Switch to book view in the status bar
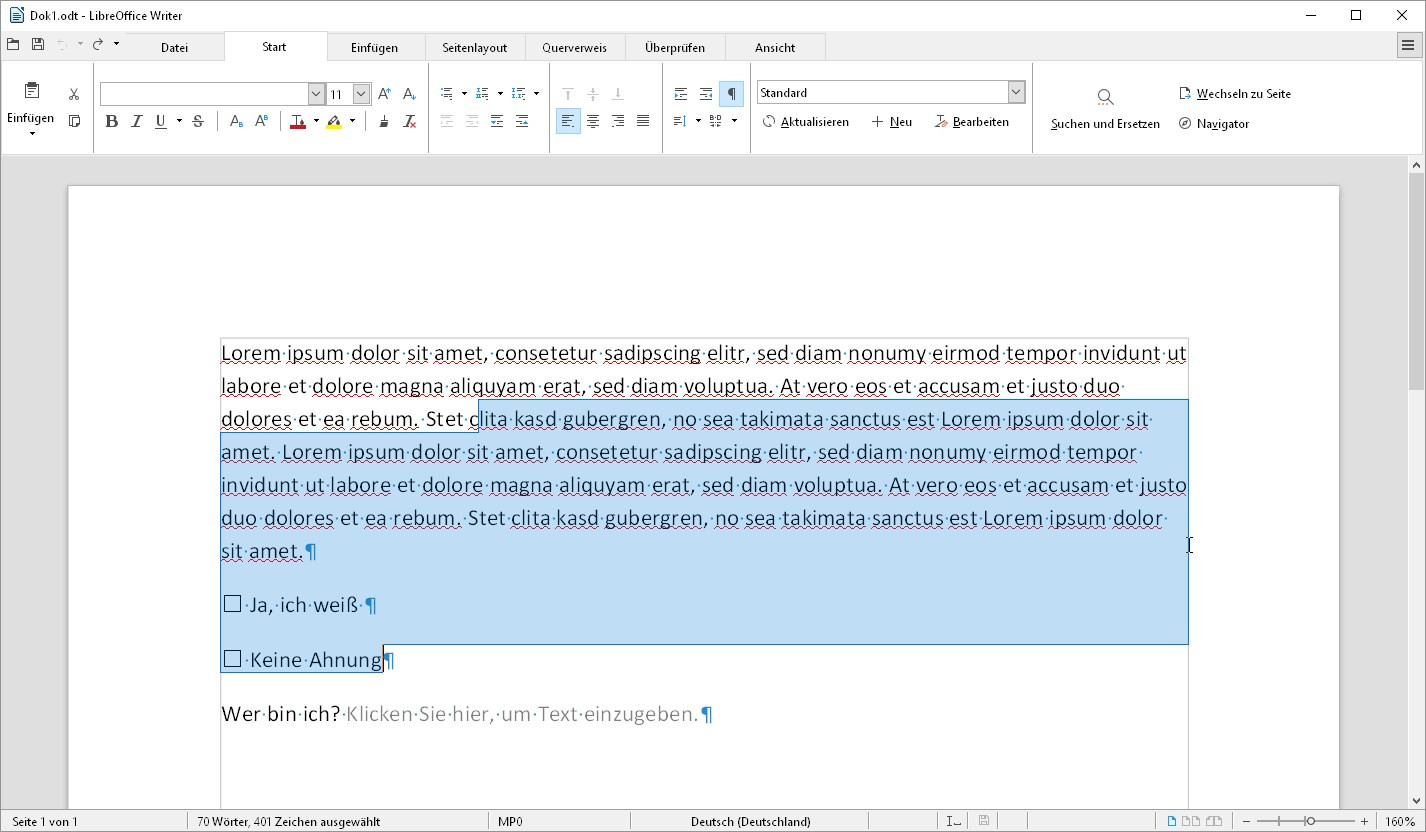 (x=1213, y=821)
